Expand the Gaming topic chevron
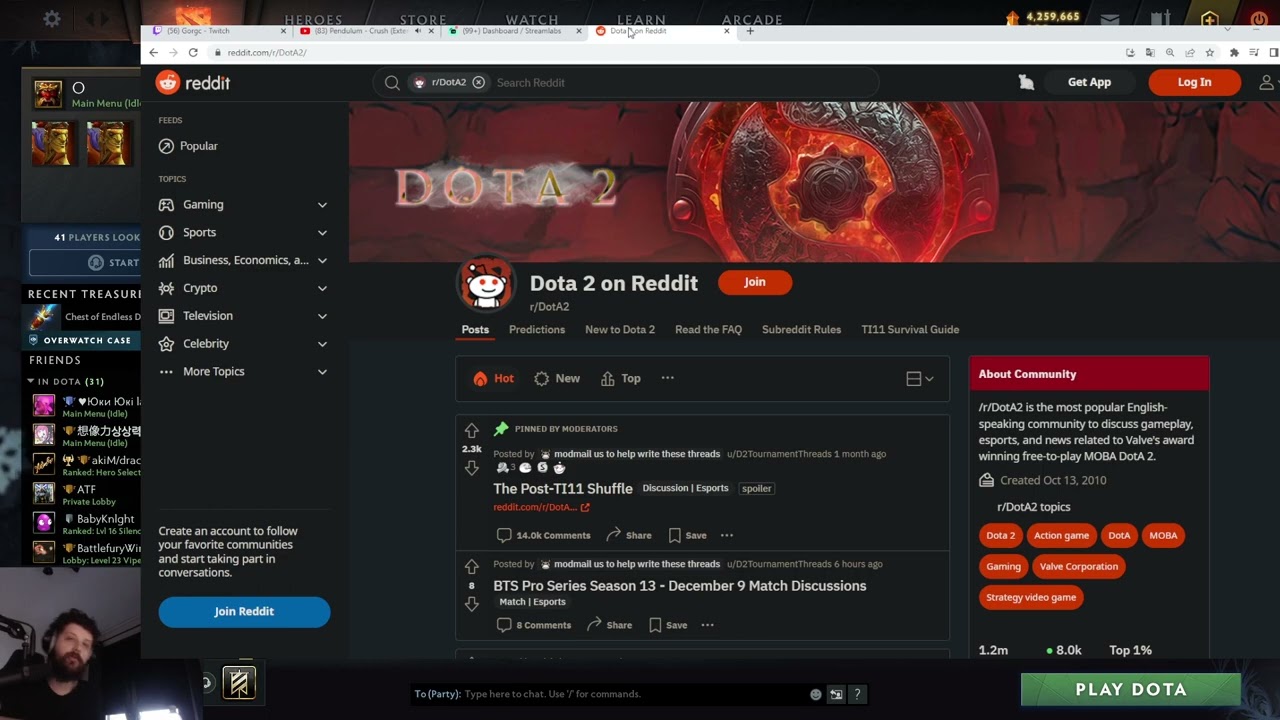This screenshot has width=1280, height=720. click(x=322, y=205)
